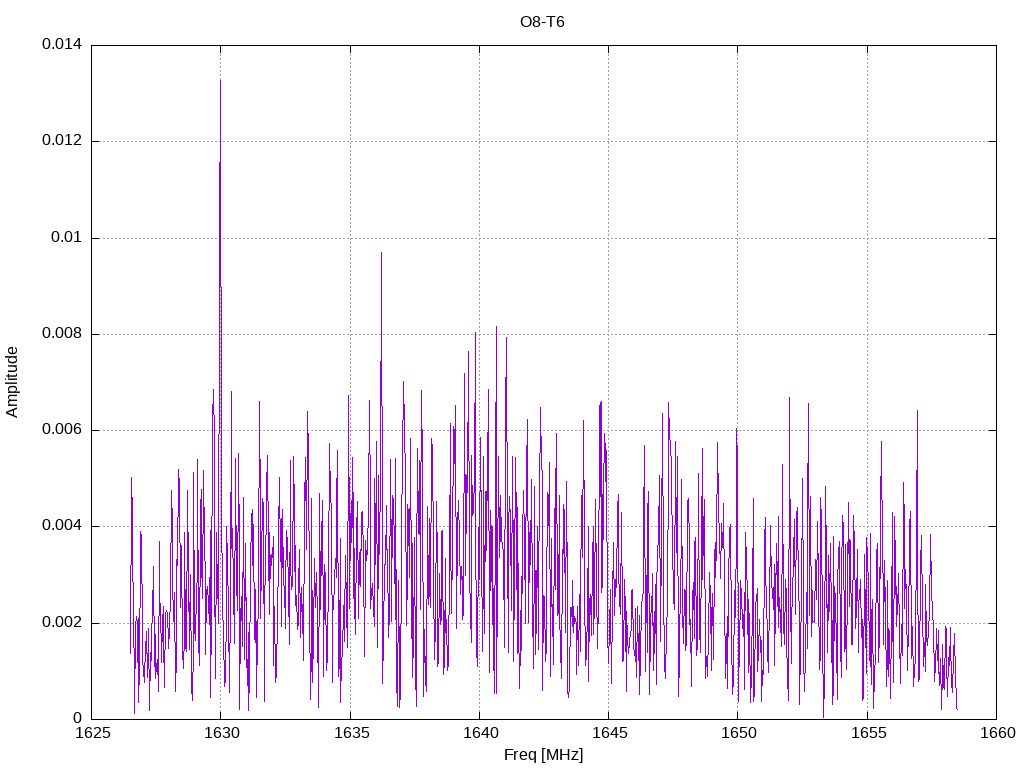This screenshot has width=1024, height=768.
Task: Click the second-highest peak tip near 1636 MHz
Action: coord(381,253)
